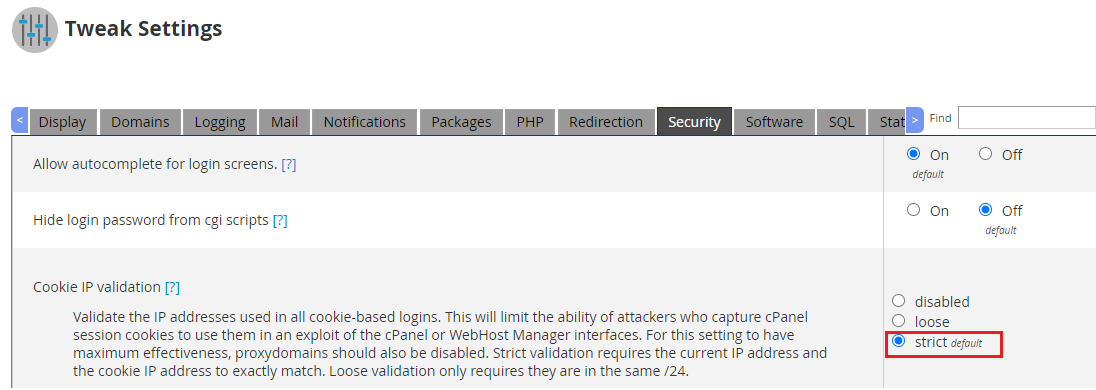Open the Redirection tab

click(606, 122)
